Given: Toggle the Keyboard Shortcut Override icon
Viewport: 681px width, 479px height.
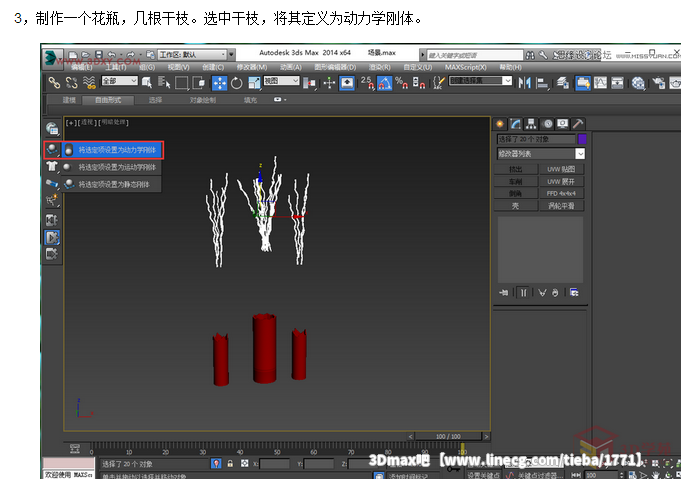Looking at the screenshot, I should pos(347,83).
